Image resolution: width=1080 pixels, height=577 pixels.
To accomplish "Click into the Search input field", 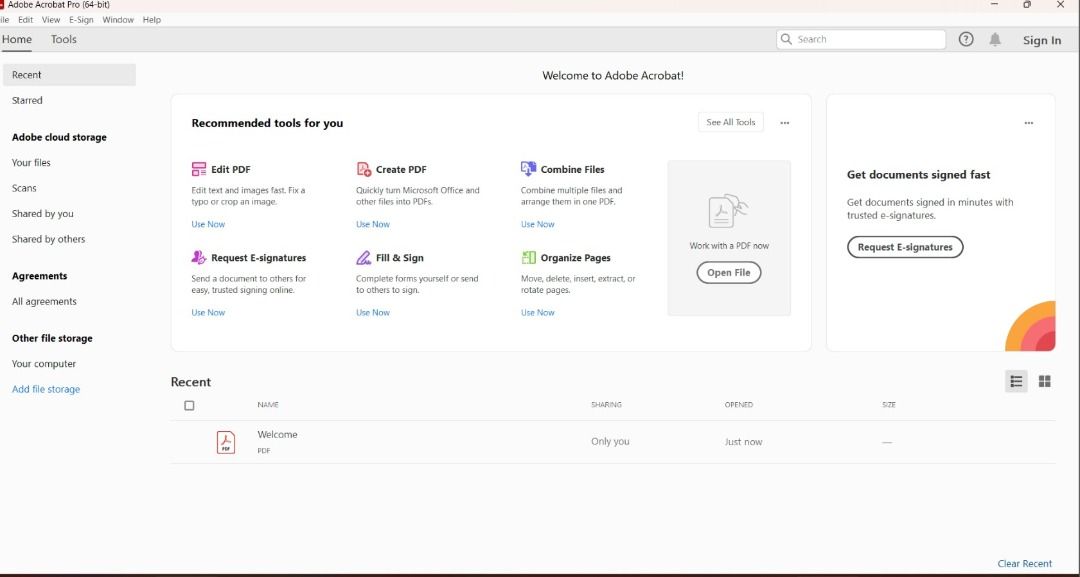I will point(861,39).
